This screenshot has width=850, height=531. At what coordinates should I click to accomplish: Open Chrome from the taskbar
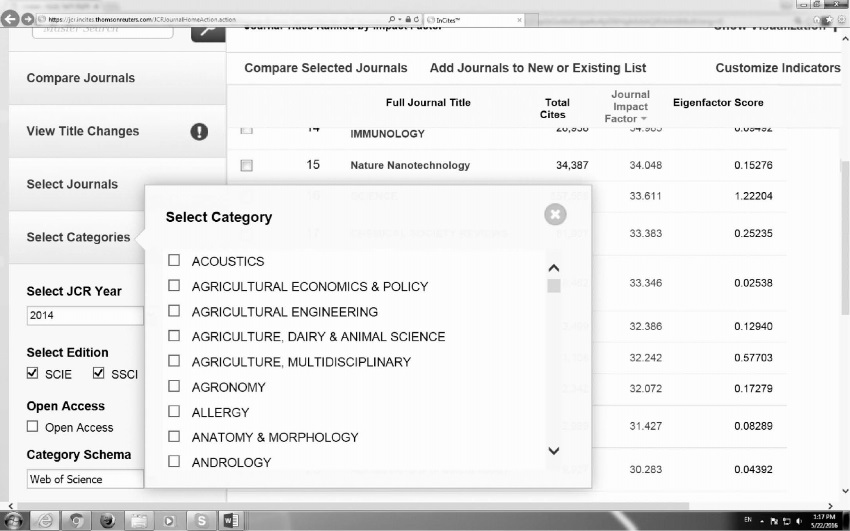pos(76,521)
